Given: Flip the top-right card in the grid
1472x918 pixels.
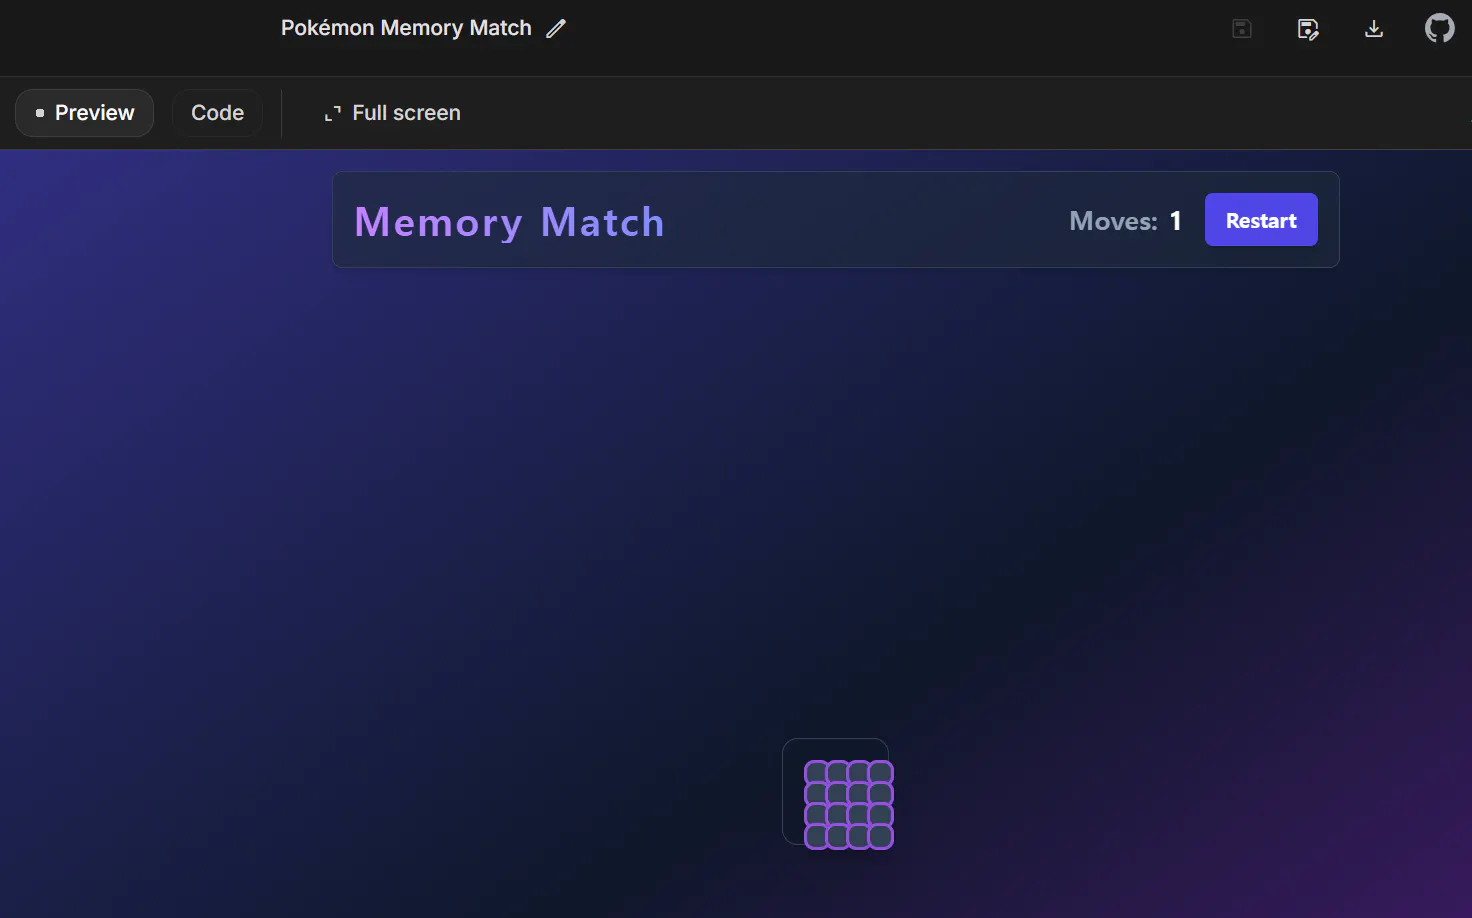Looking at the screenshot, I should point(881,772).
